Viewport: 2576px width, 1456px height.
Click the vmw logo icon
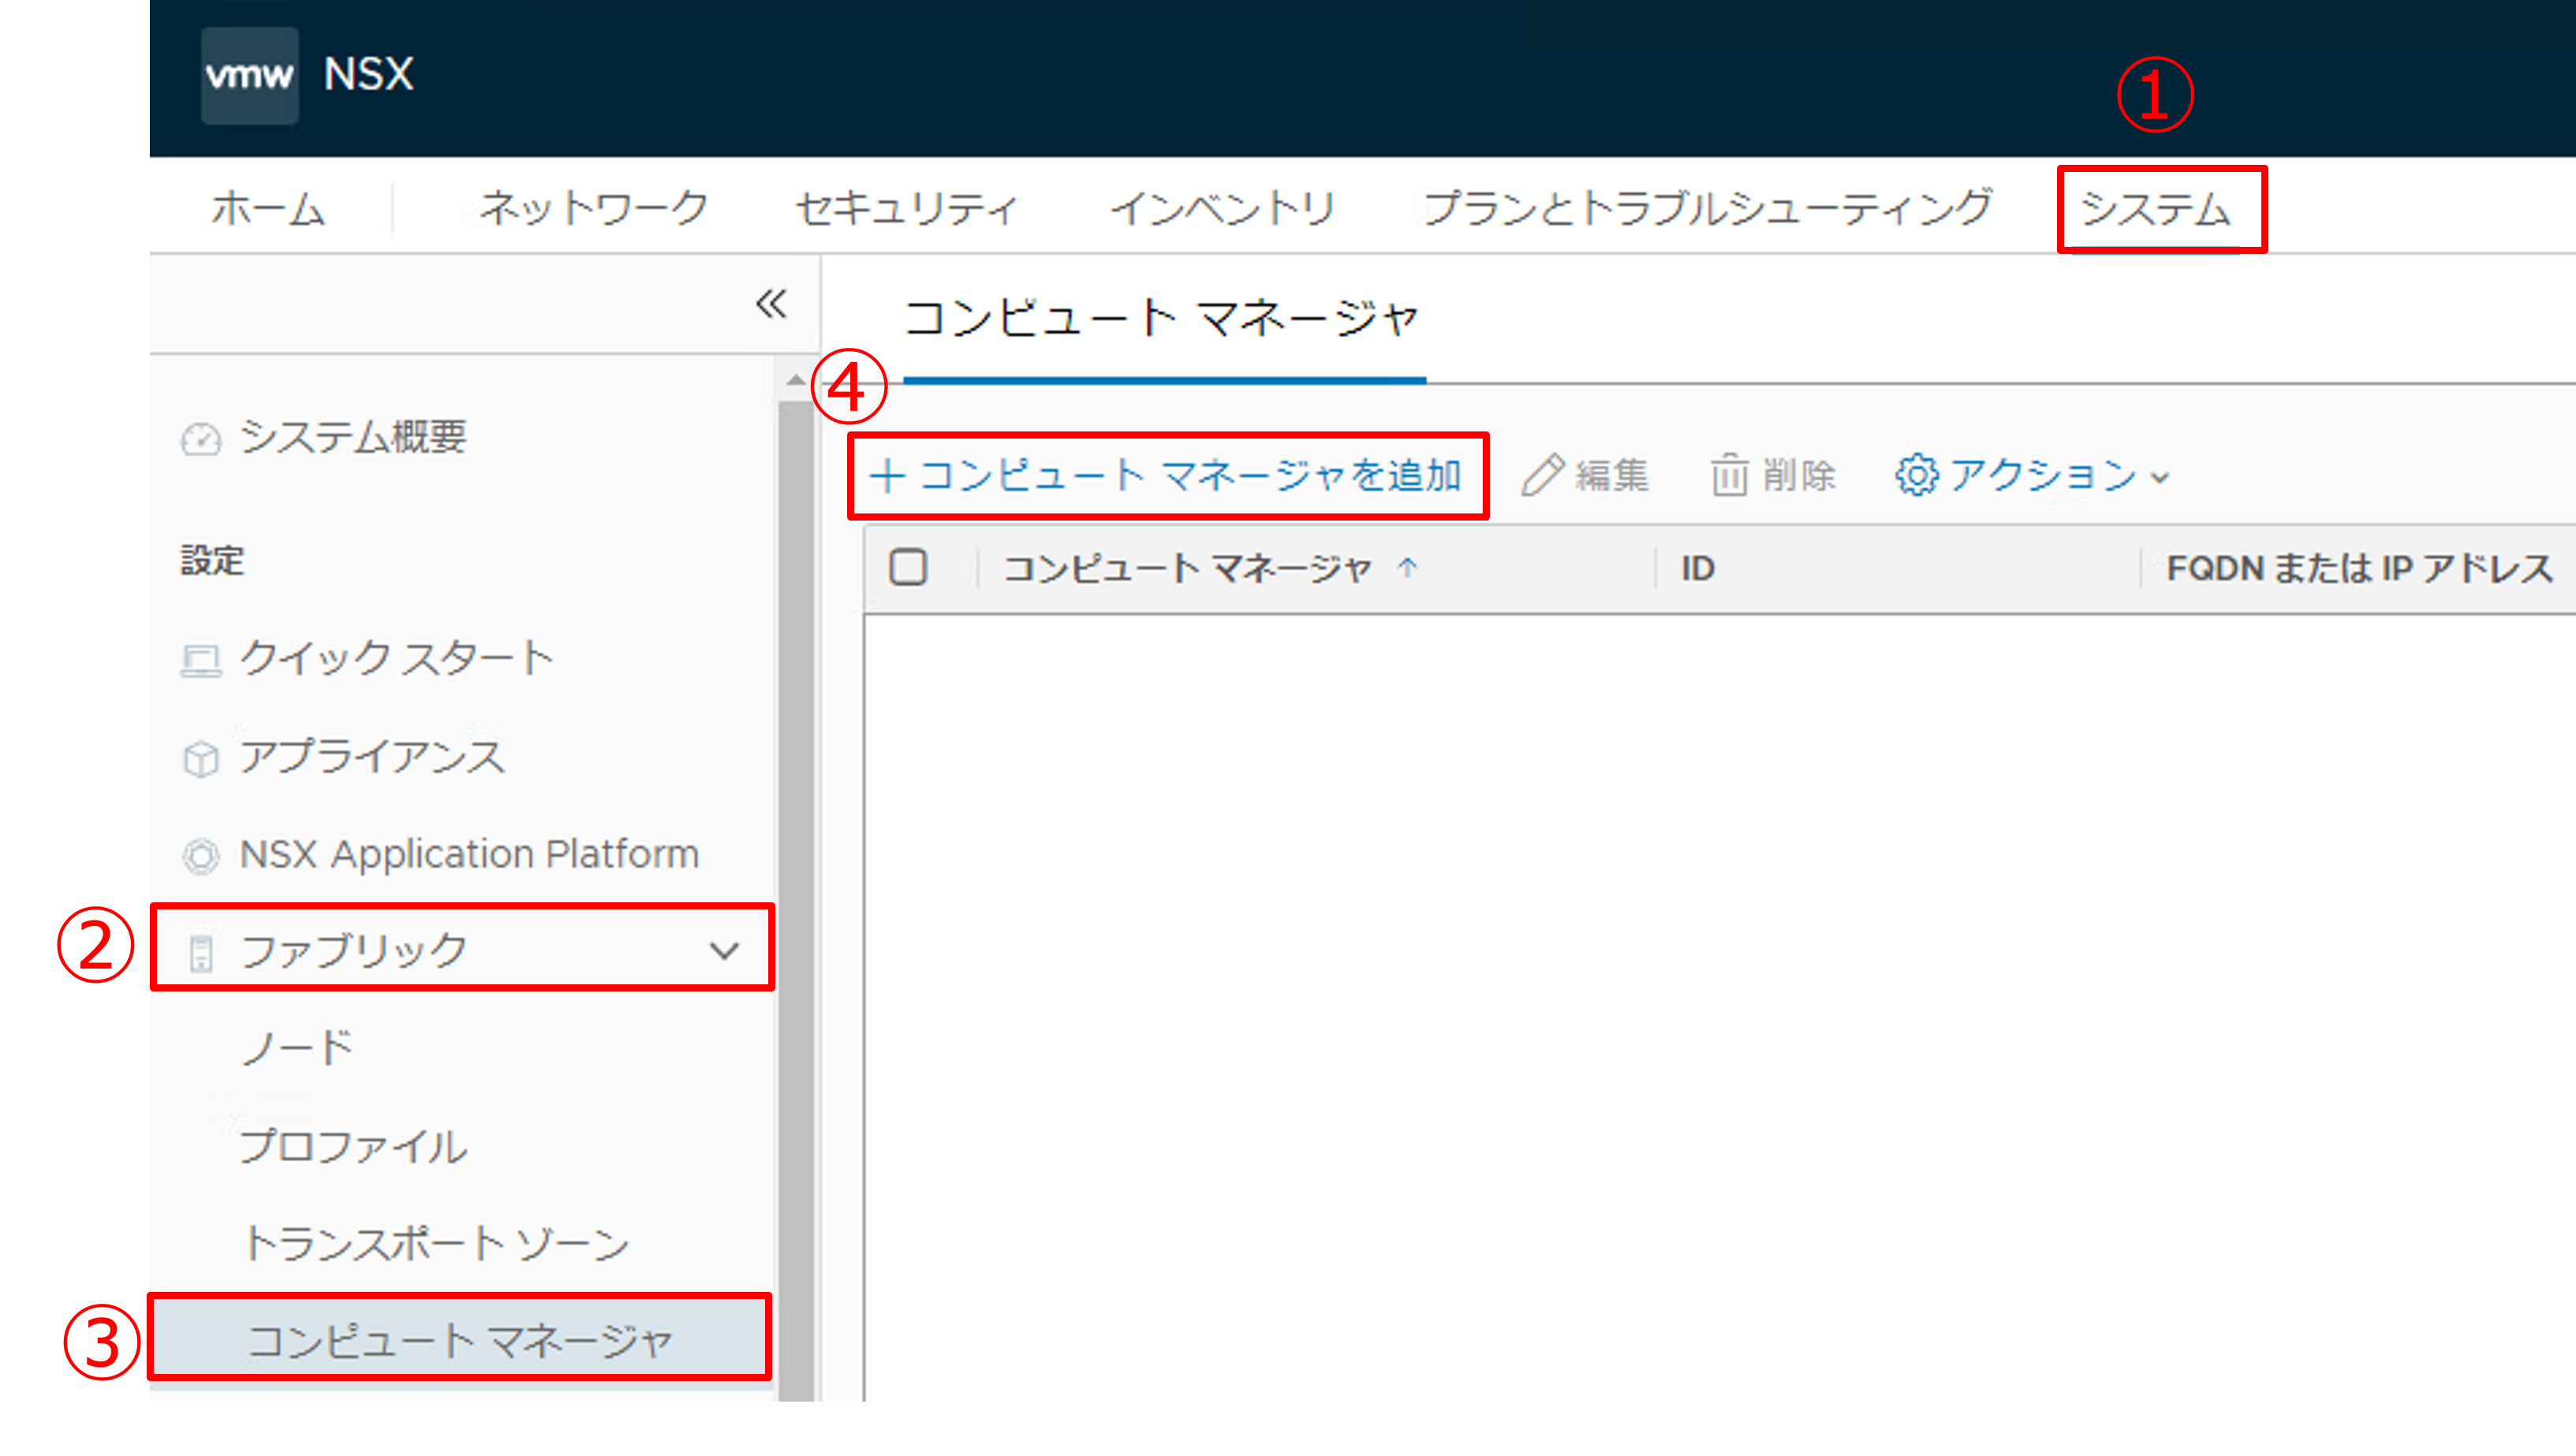pyautogui.click(x=249, y=75)
